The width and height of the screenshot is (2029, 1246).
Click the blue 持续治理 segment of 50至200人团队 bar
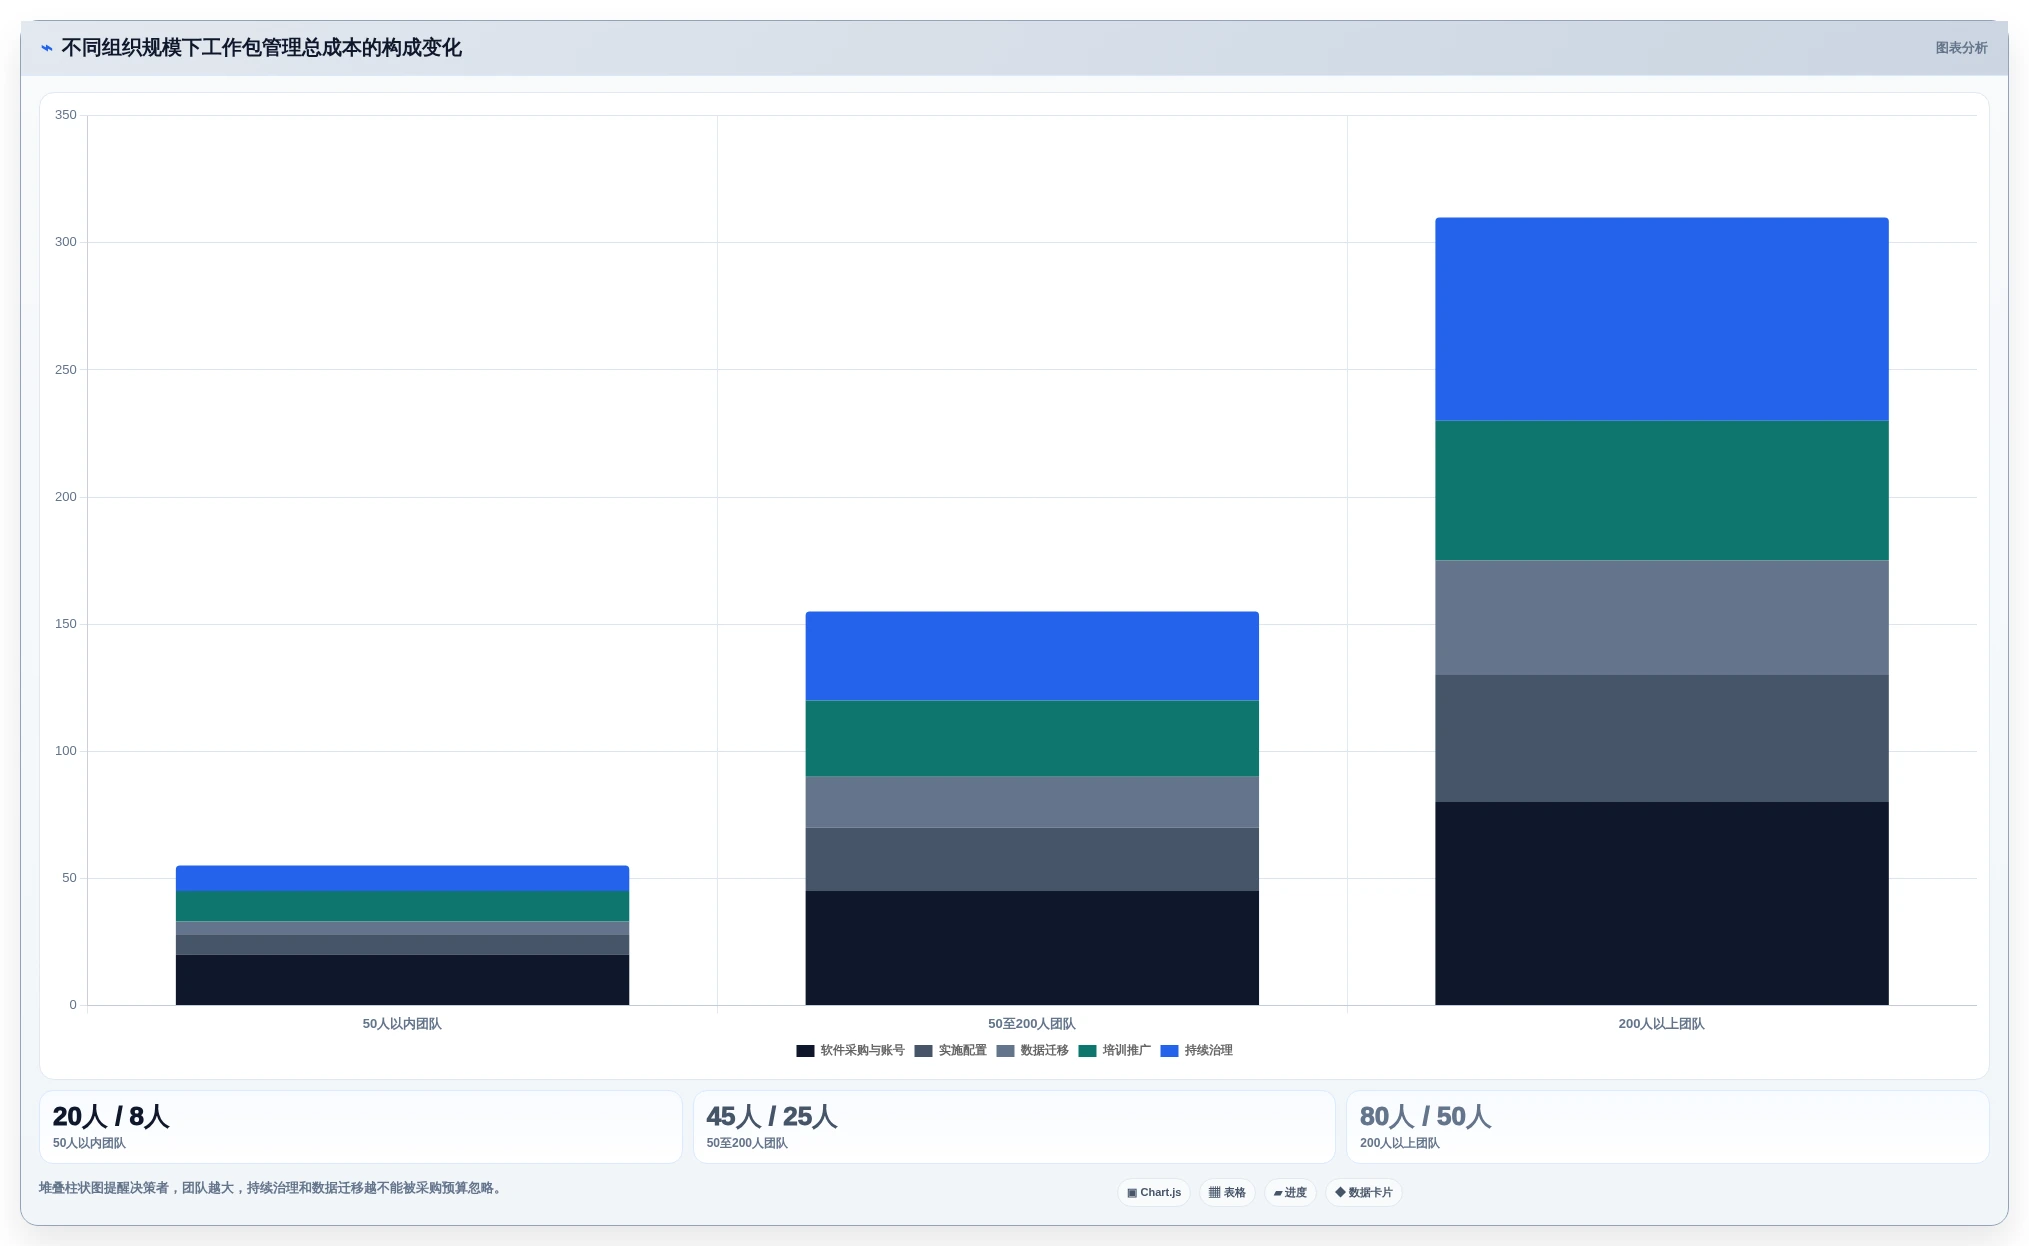coord(1032,656)
